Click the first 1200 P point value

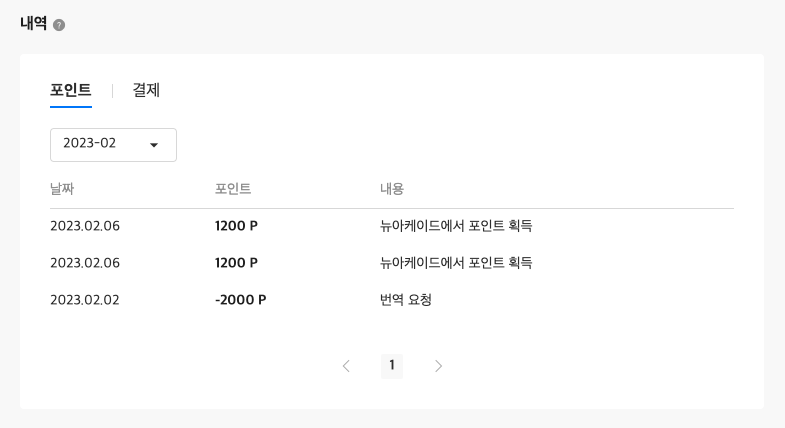(x=236, y=226)
